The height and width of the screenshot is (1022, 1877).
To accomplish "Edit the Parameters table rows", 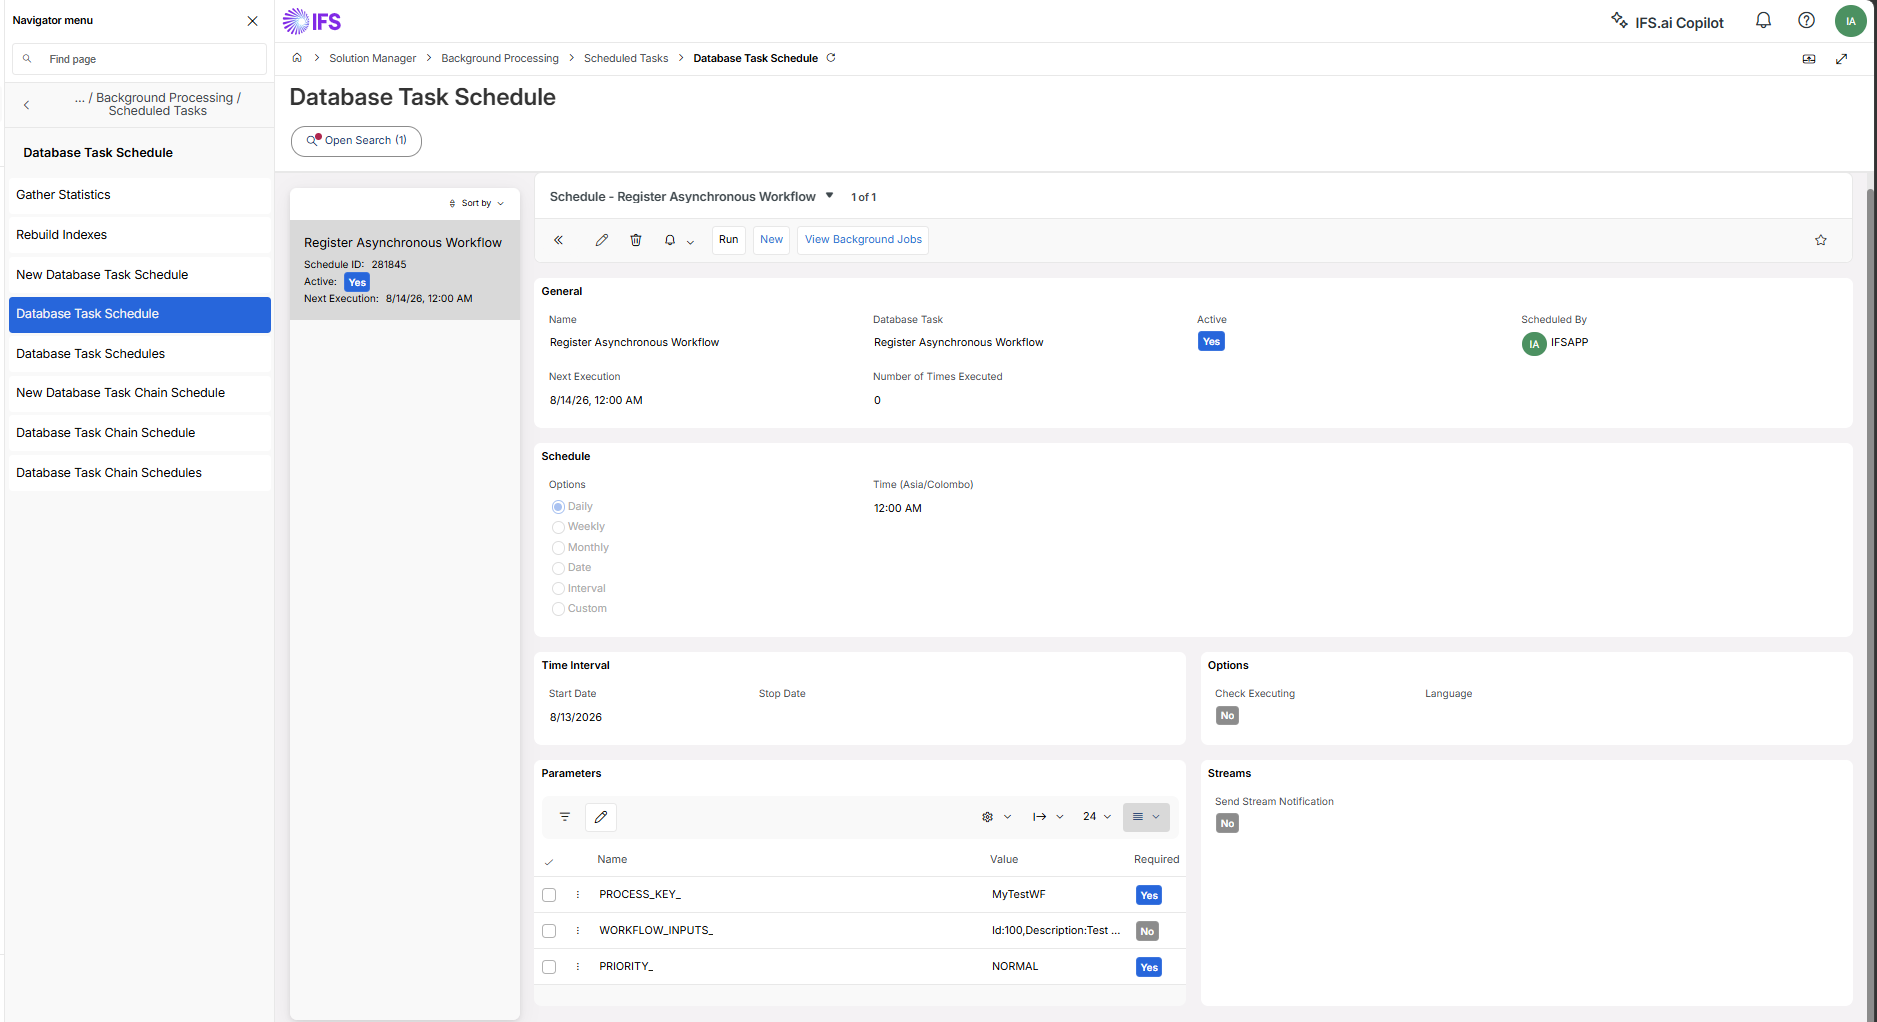I will pyautogui.click(x=601, y=817).
